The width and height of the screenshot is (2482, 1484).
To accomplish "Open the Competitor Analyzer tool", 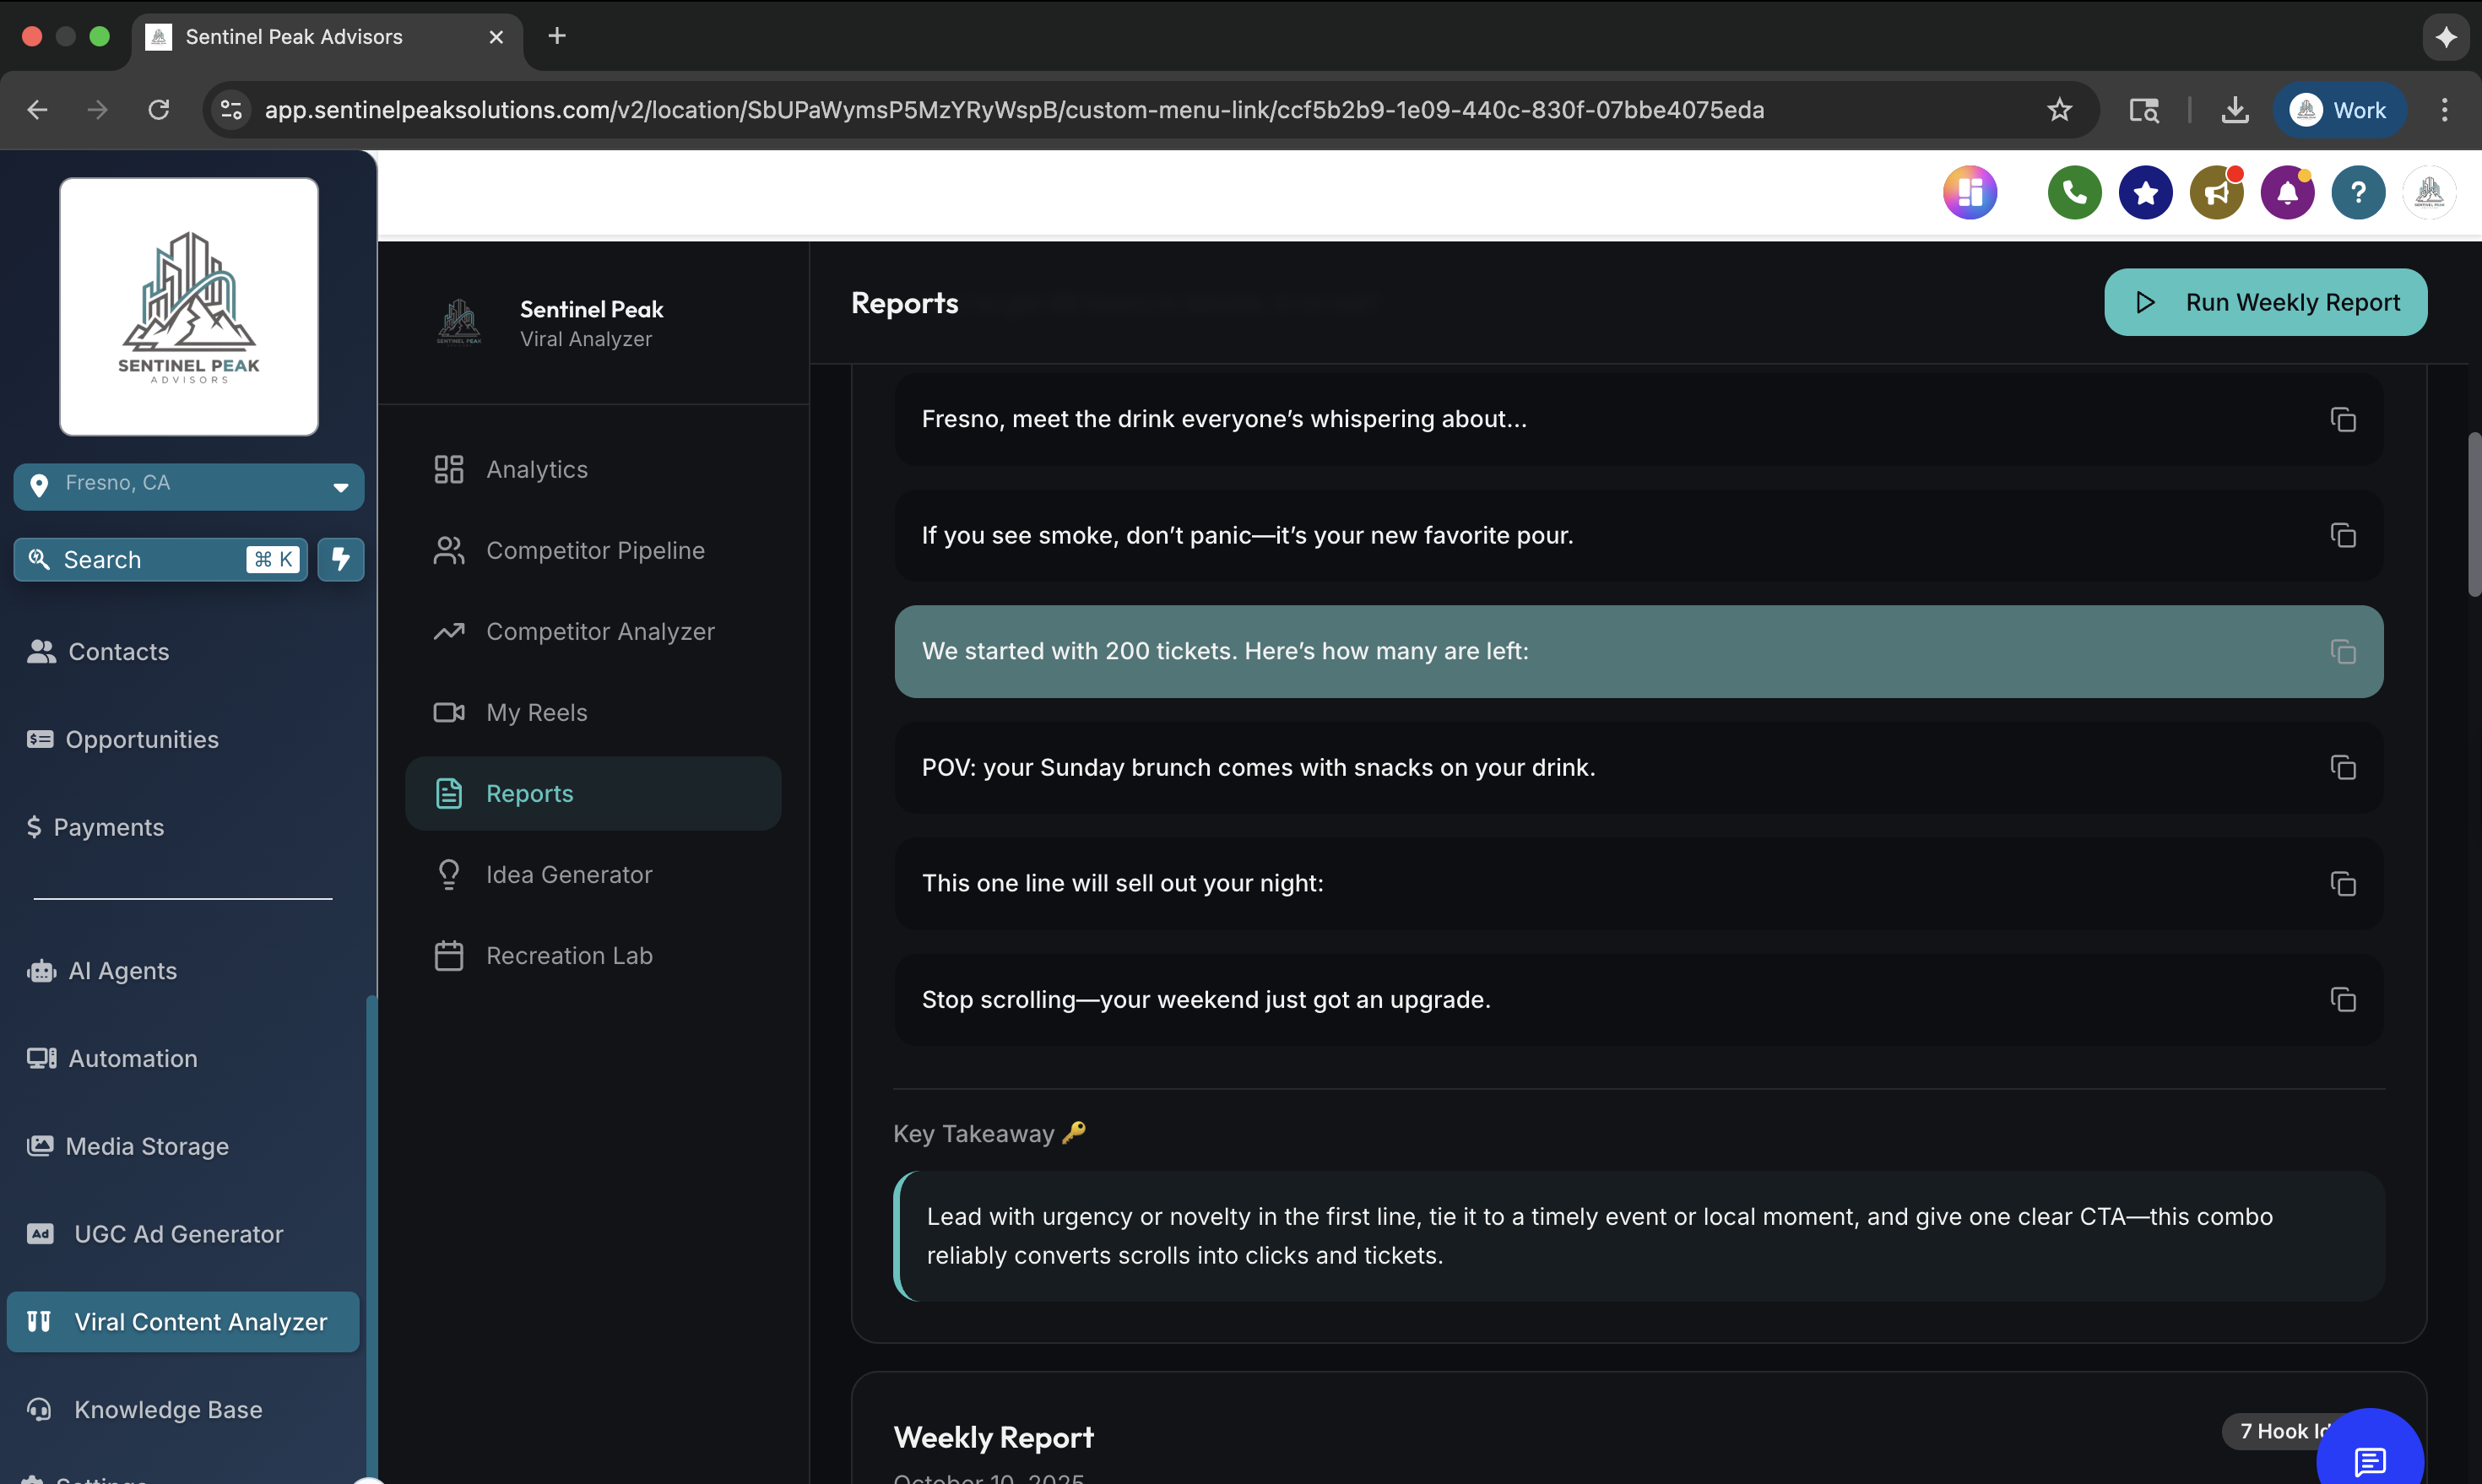I will click(600, 631).
